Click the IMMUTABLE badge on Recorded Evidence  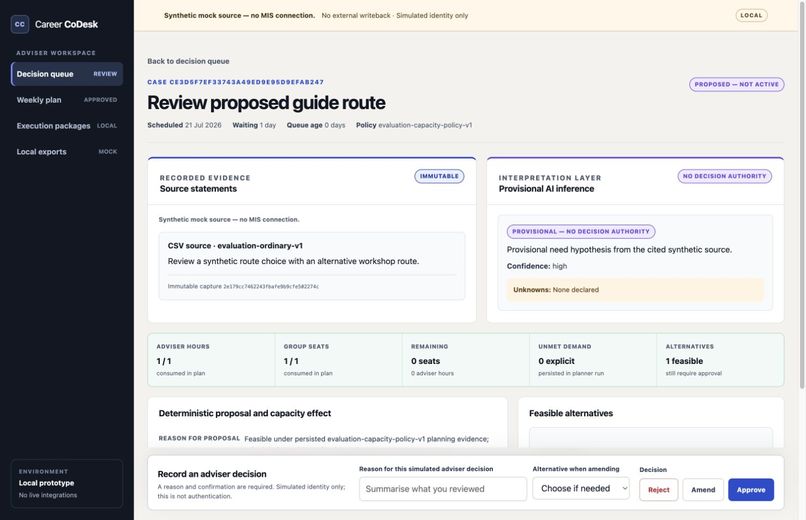click(439, 176)
